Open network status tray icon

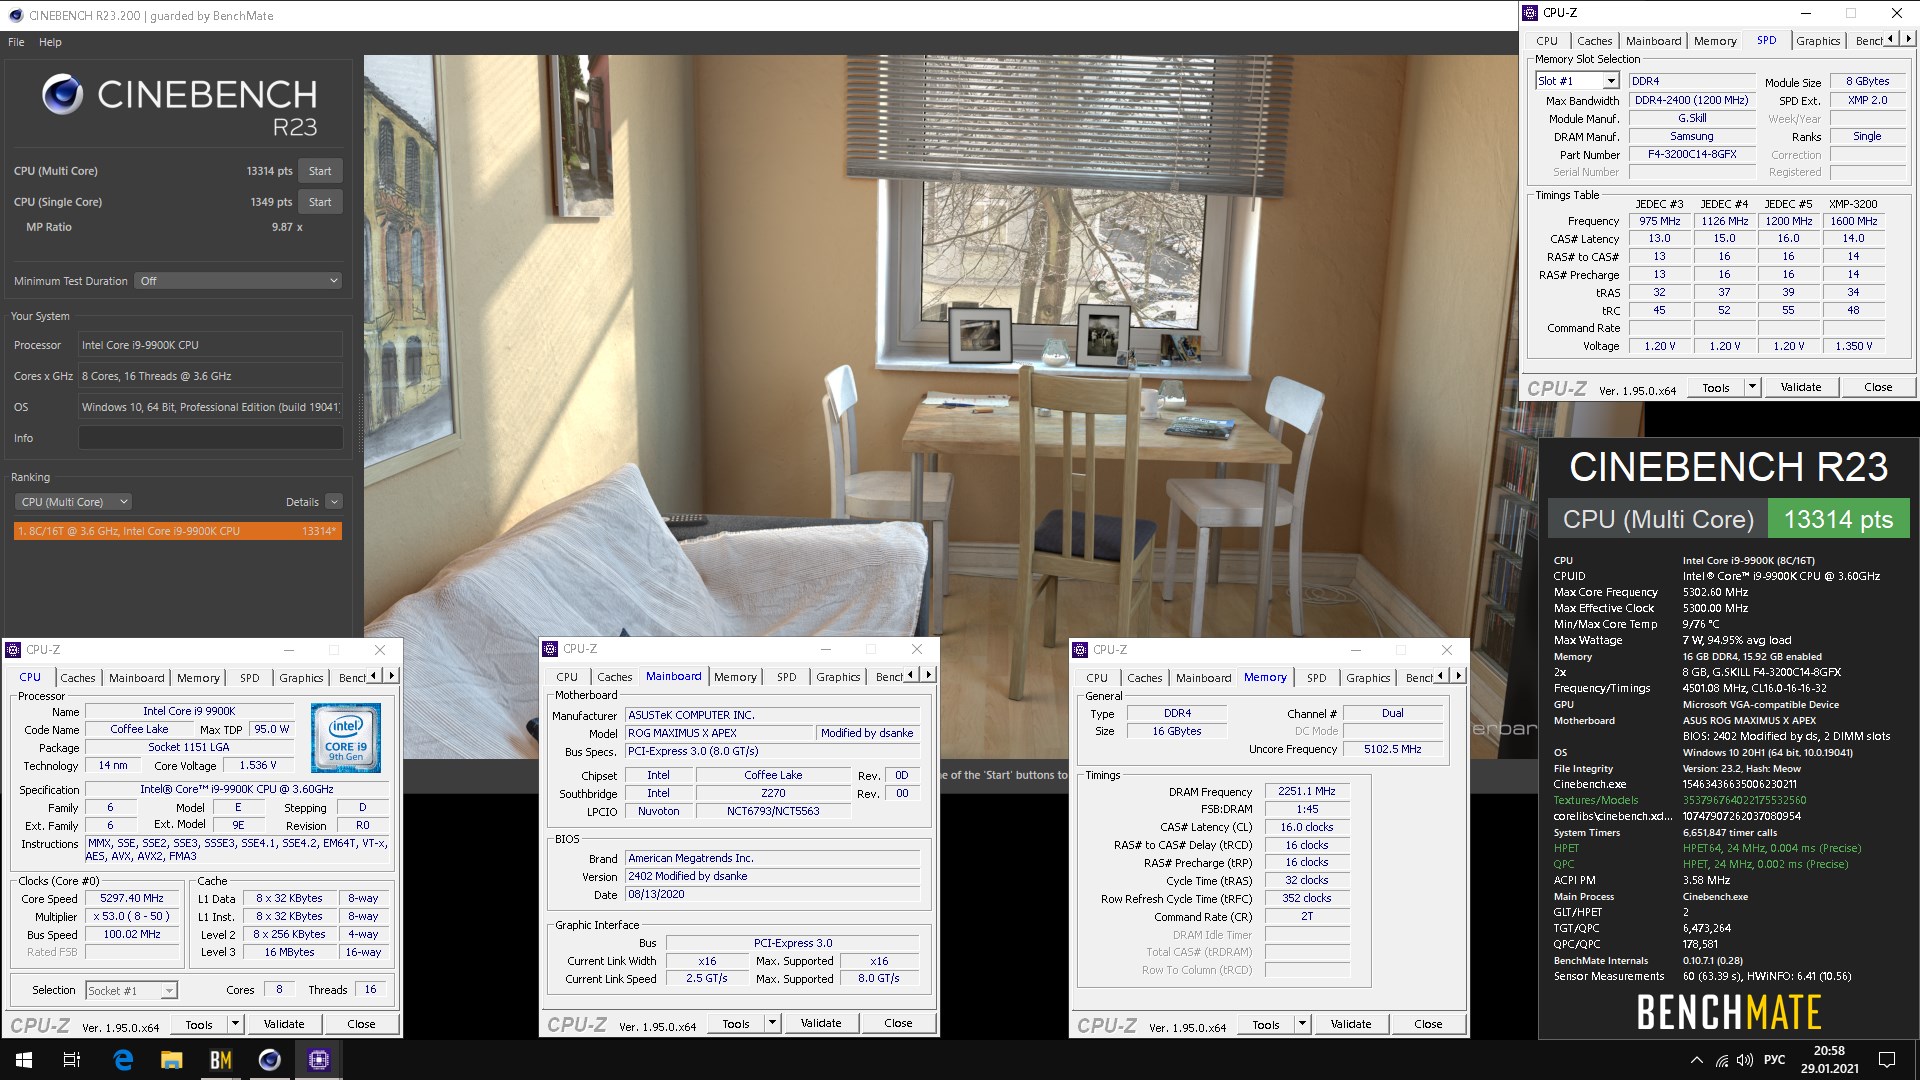1722,1060
